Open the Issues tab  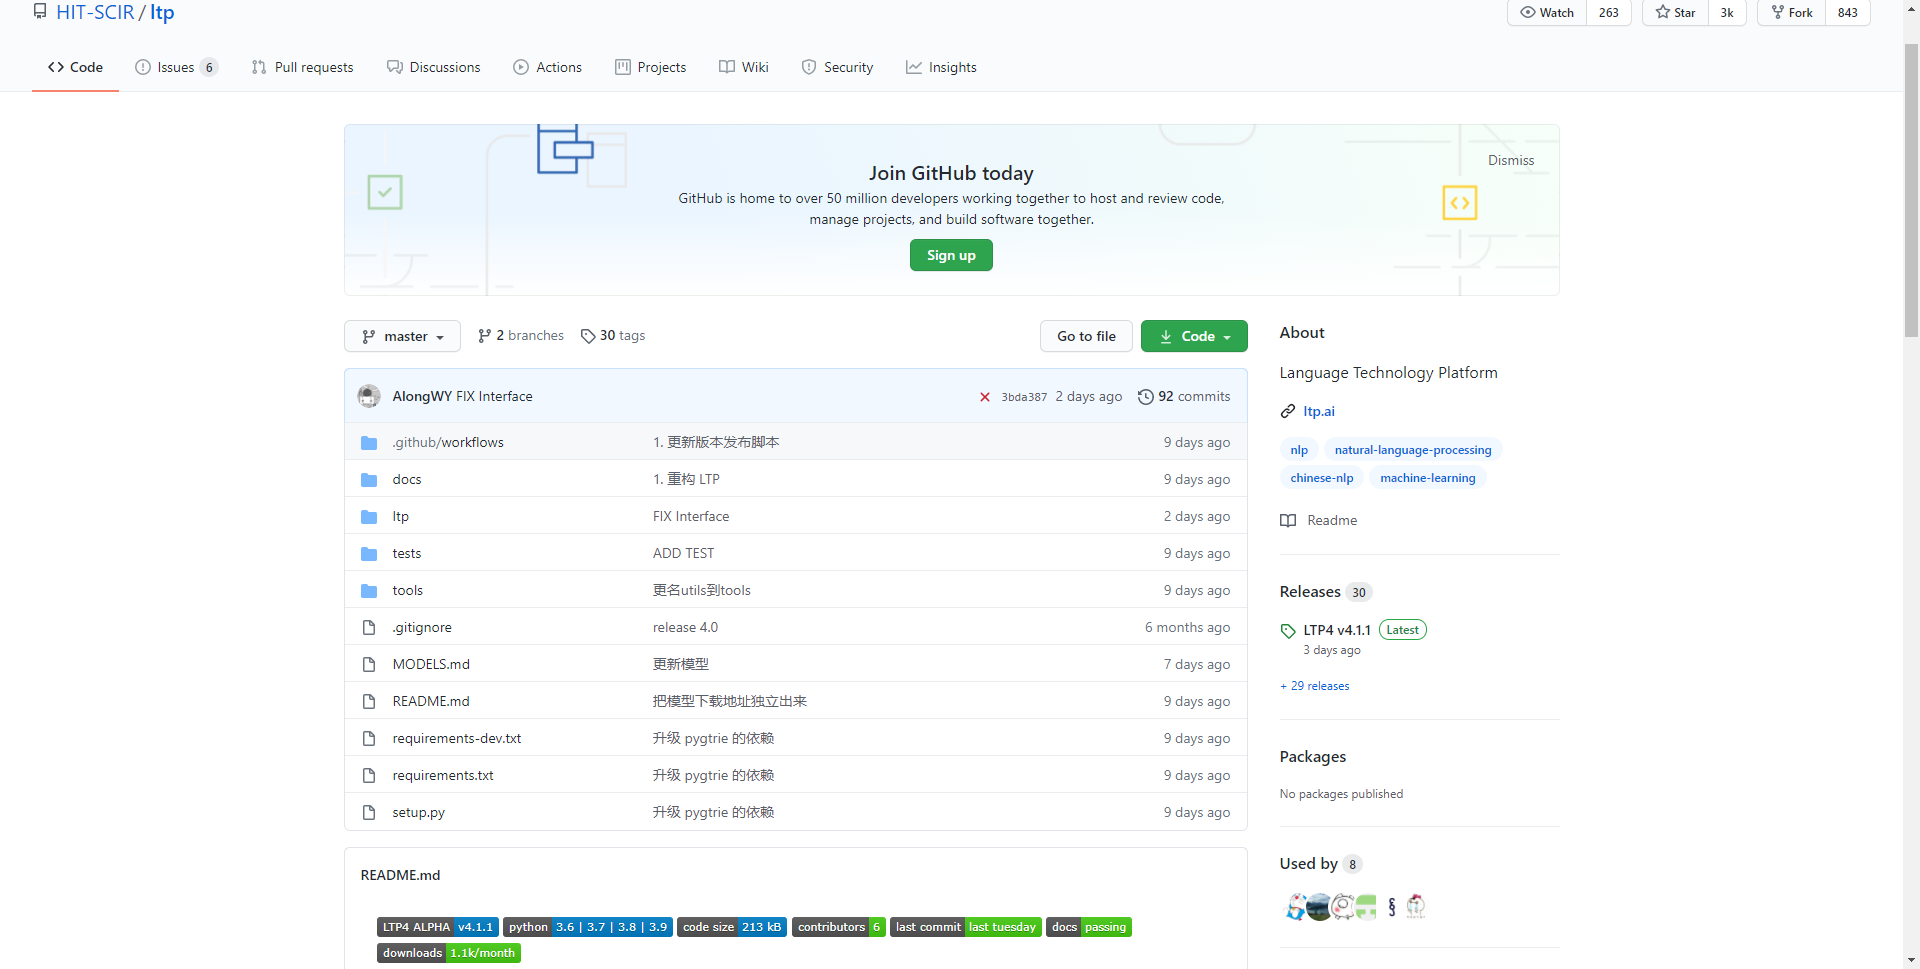tap(176, 67)
